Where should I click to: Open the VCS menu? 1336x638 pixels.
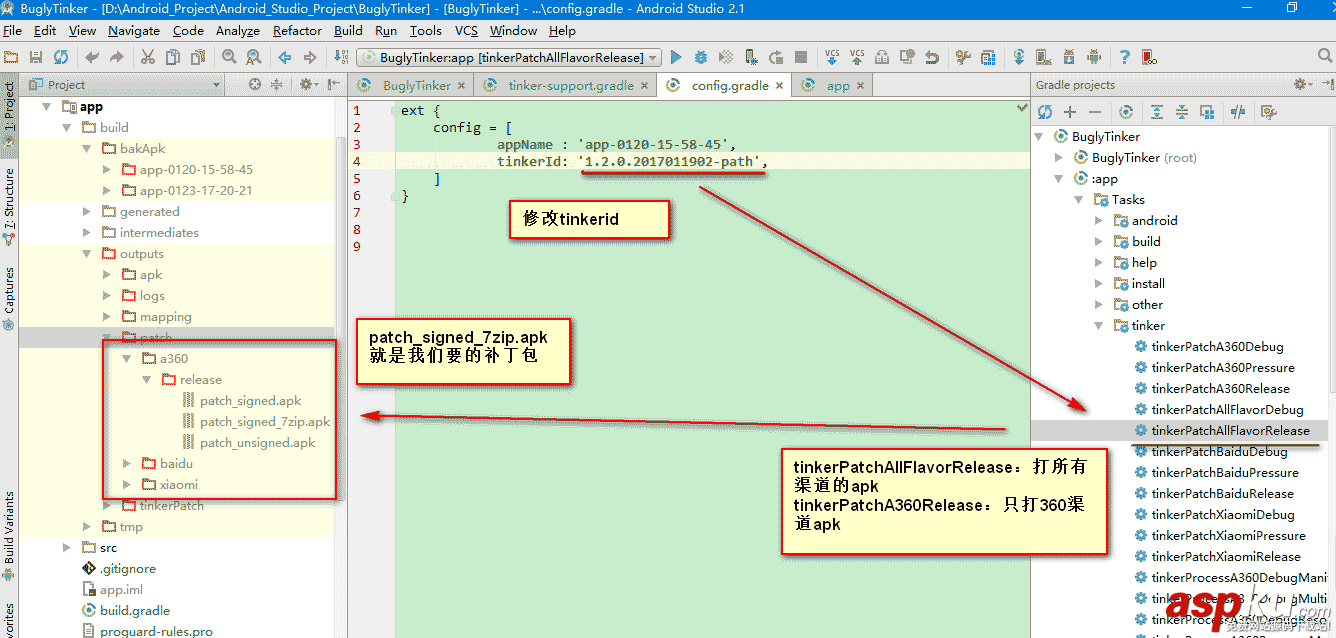pyautogui.click(x=466, y=31)
